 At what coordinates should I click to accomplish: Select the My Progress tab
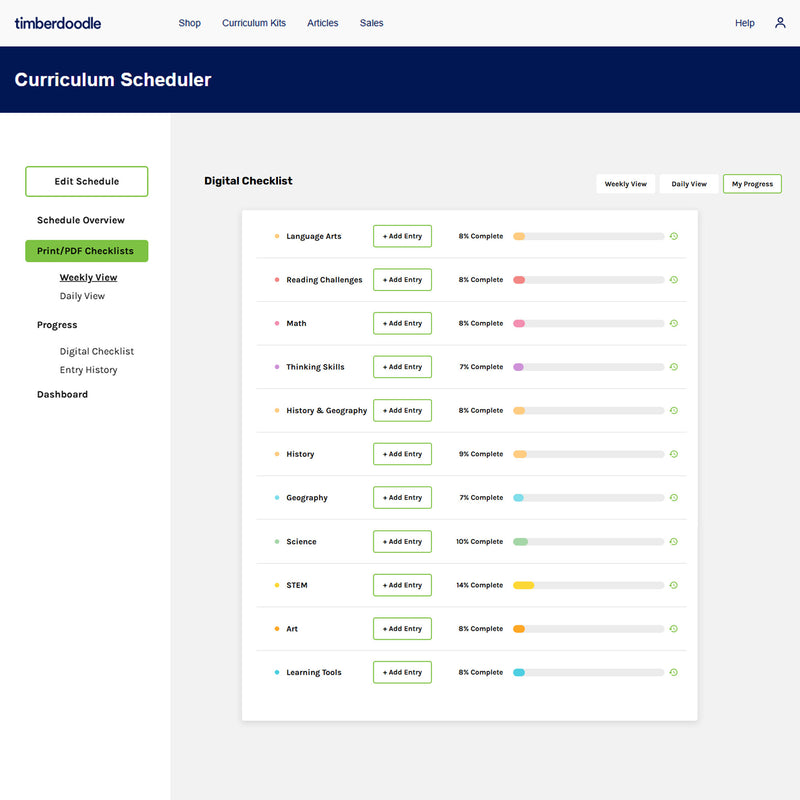(752, 184)
